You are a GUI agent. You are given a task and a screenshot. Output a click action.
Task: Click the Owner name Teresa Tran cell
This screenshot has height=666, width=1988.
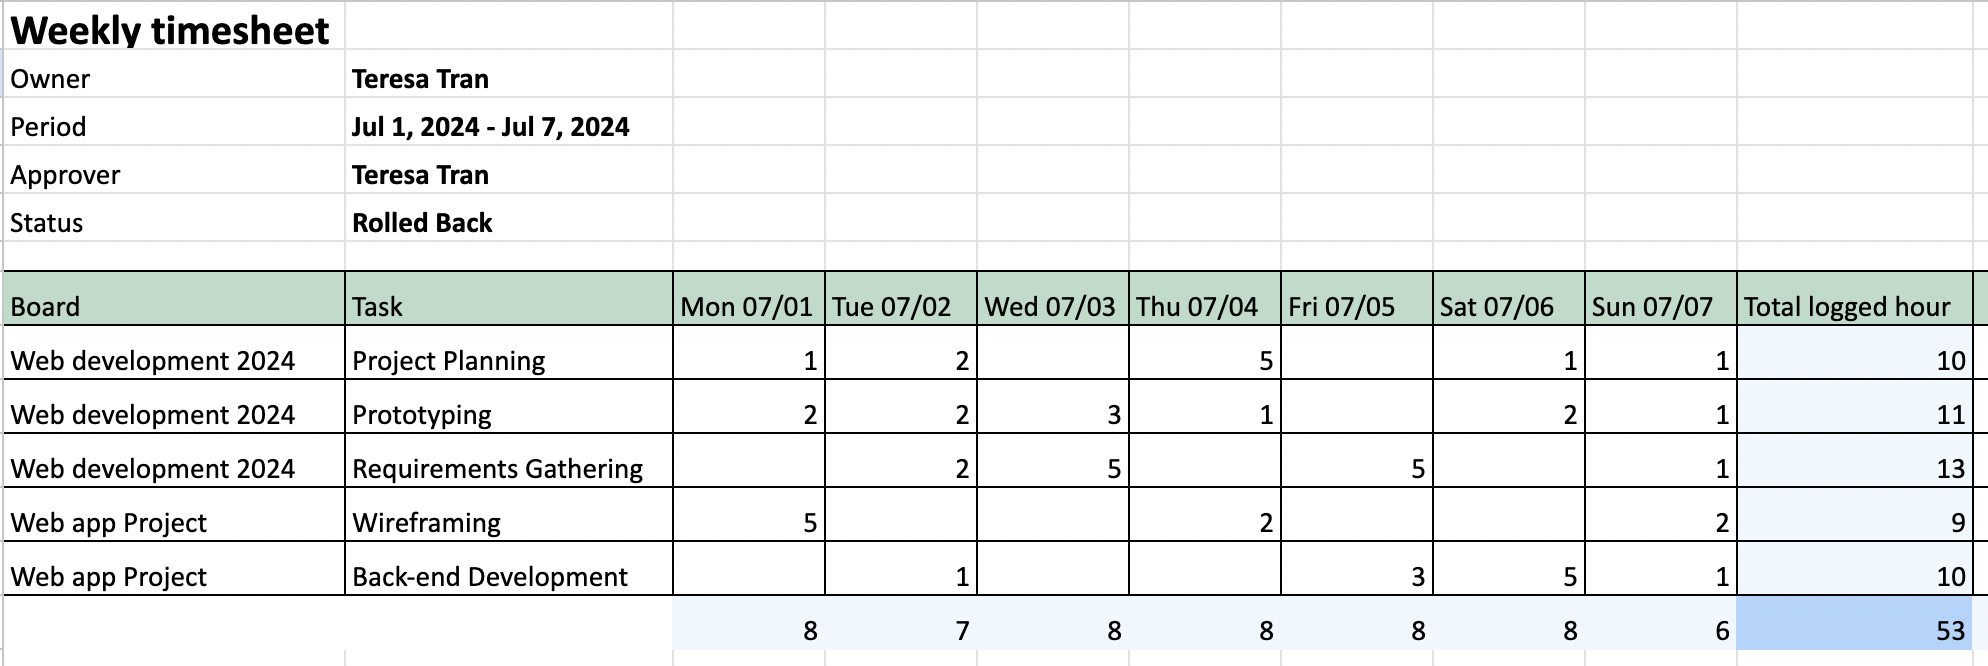coord(420,79)
